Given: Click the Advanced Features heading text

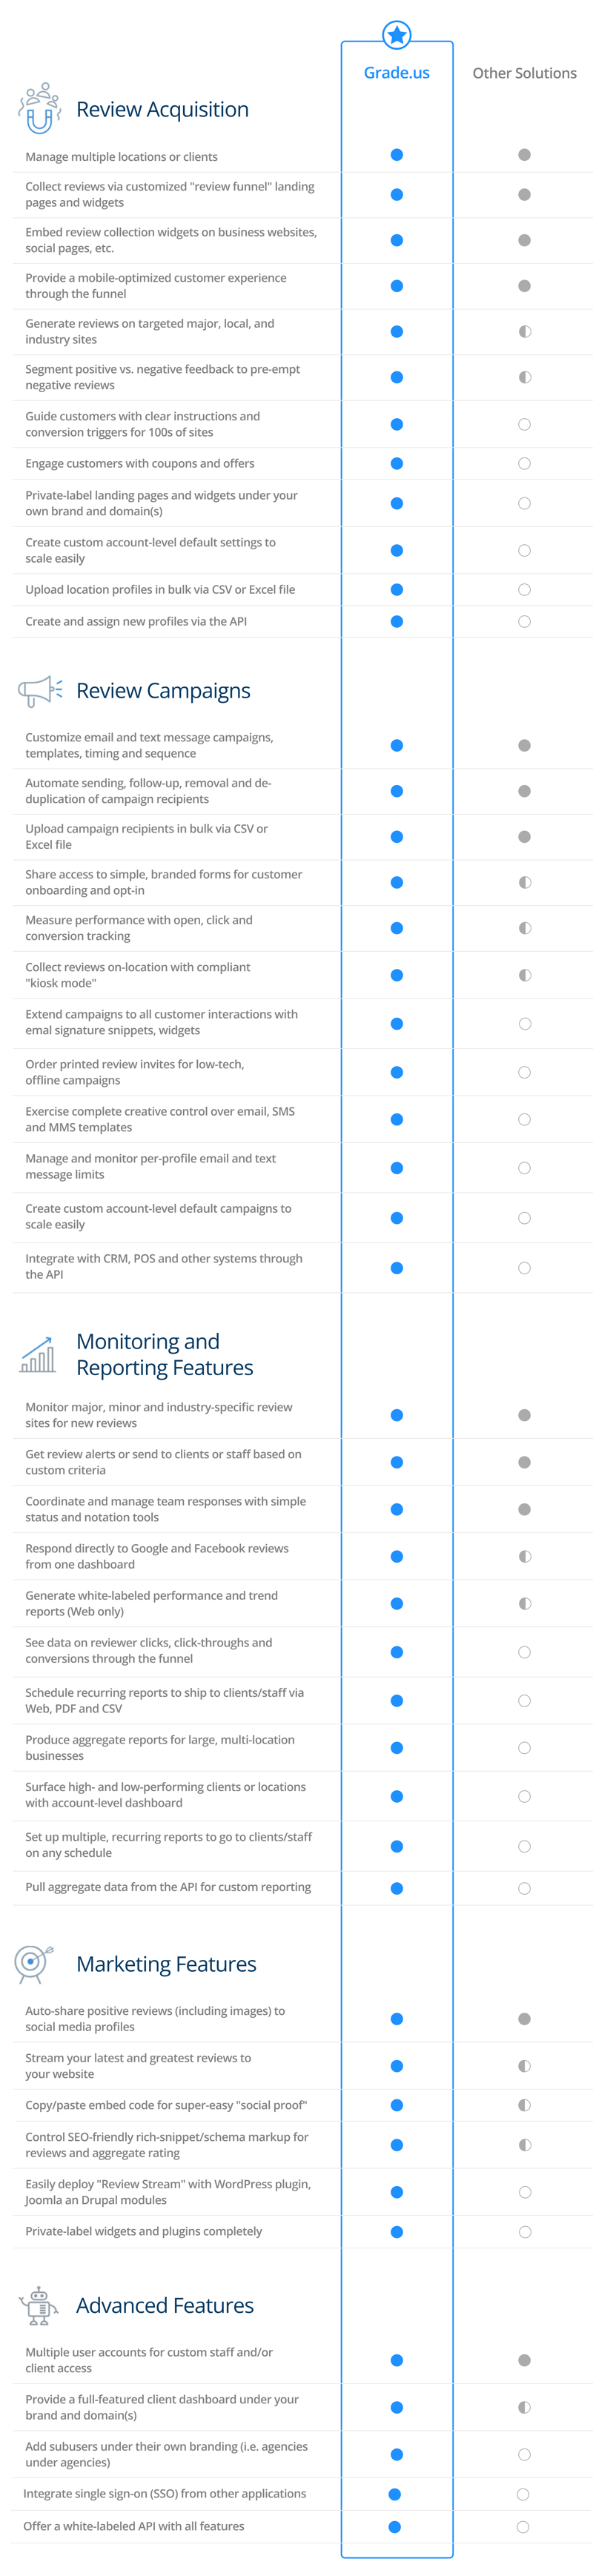Looking at the screenshot, I should coord(165,2305).
